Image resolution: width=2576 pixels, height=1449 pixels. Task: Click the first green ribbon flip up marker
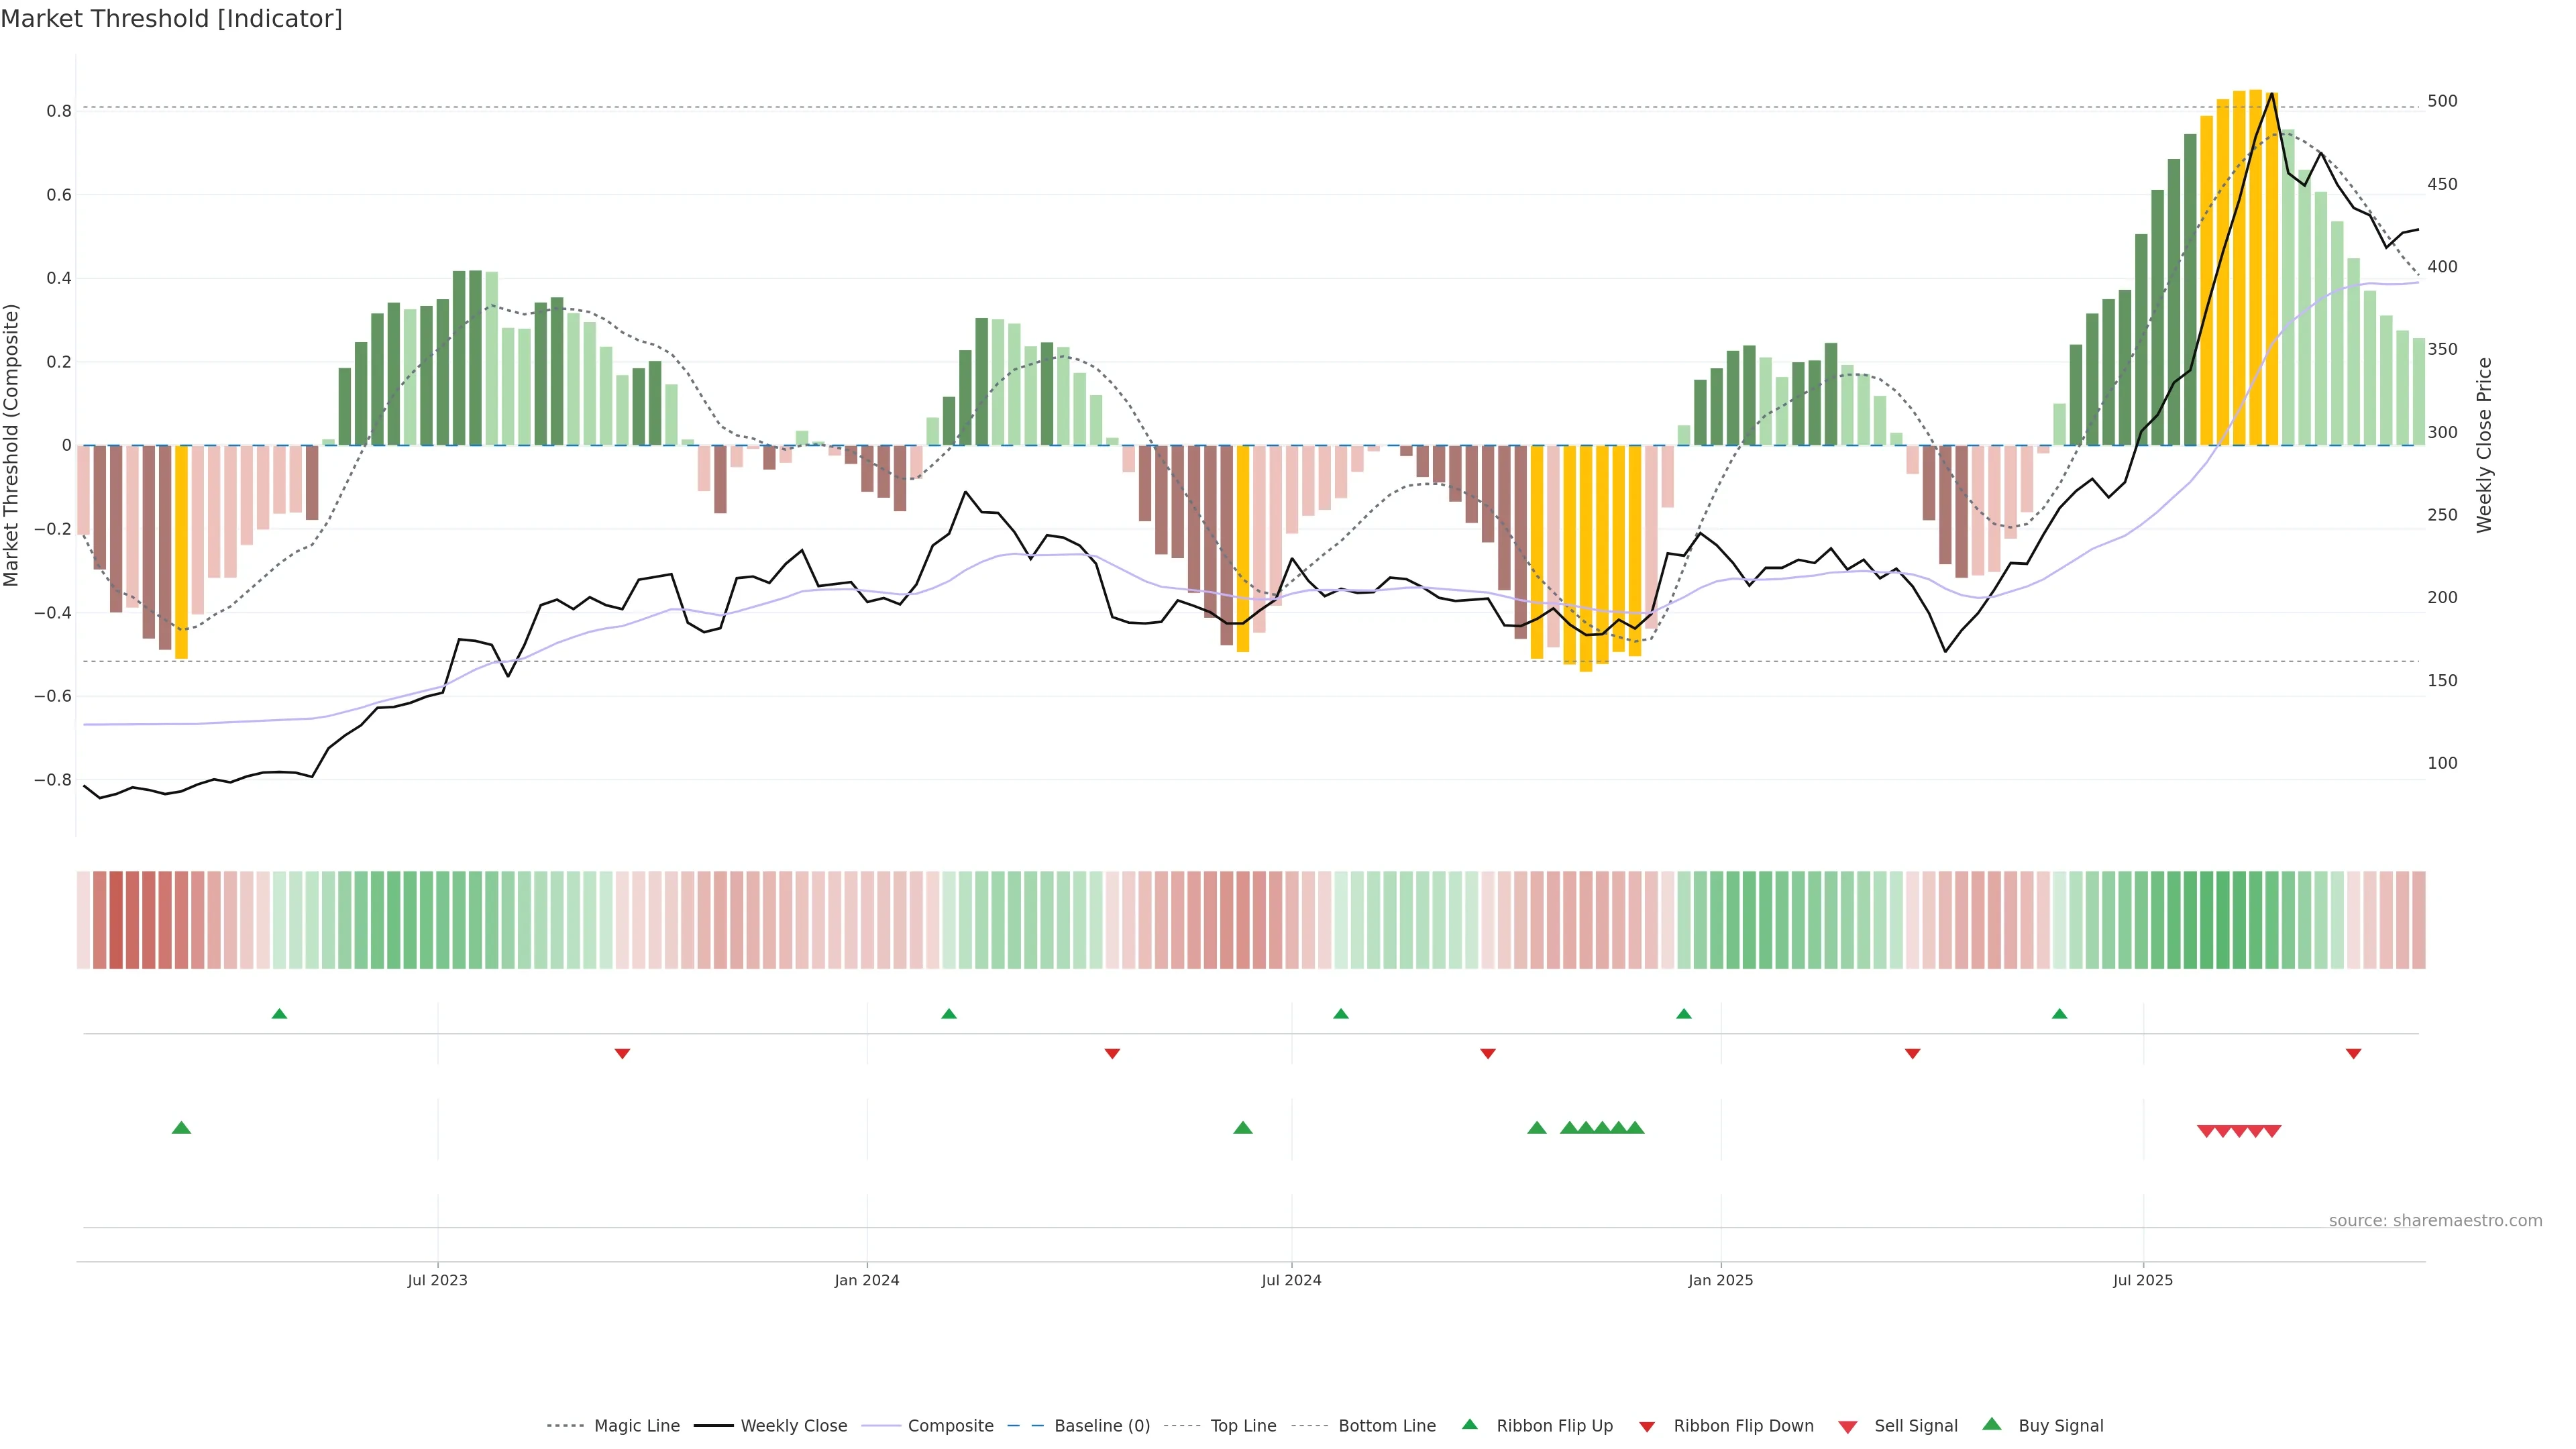(x=279, y=1014)
